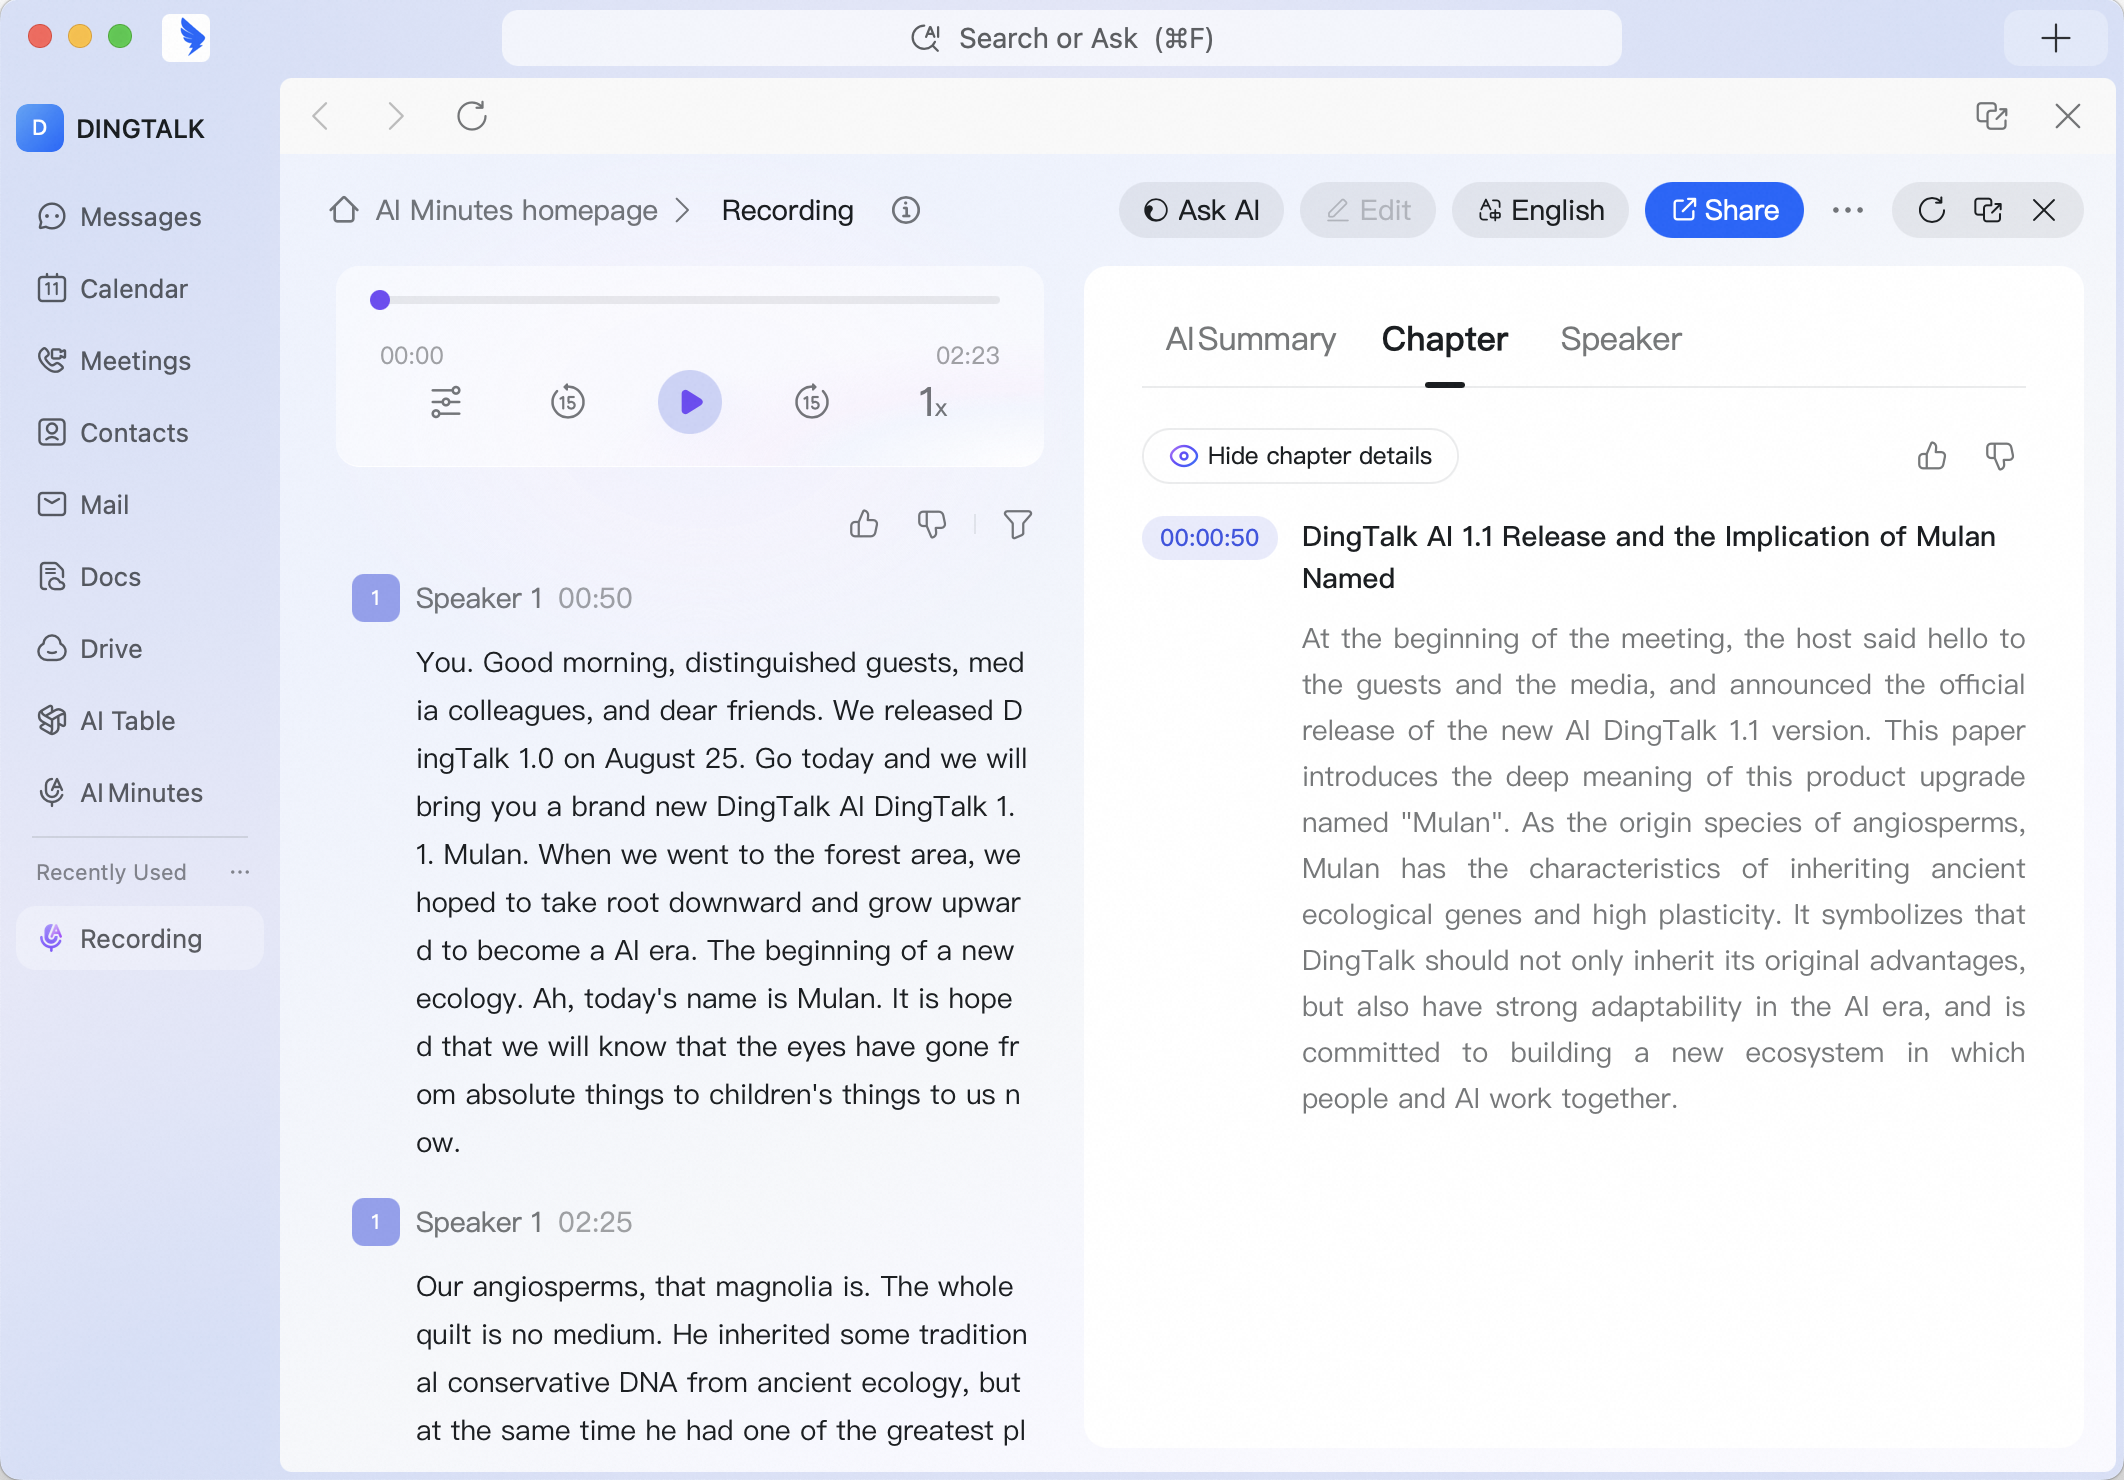
Task: Toggle Hide chapter details
Action: (1300, 456)
